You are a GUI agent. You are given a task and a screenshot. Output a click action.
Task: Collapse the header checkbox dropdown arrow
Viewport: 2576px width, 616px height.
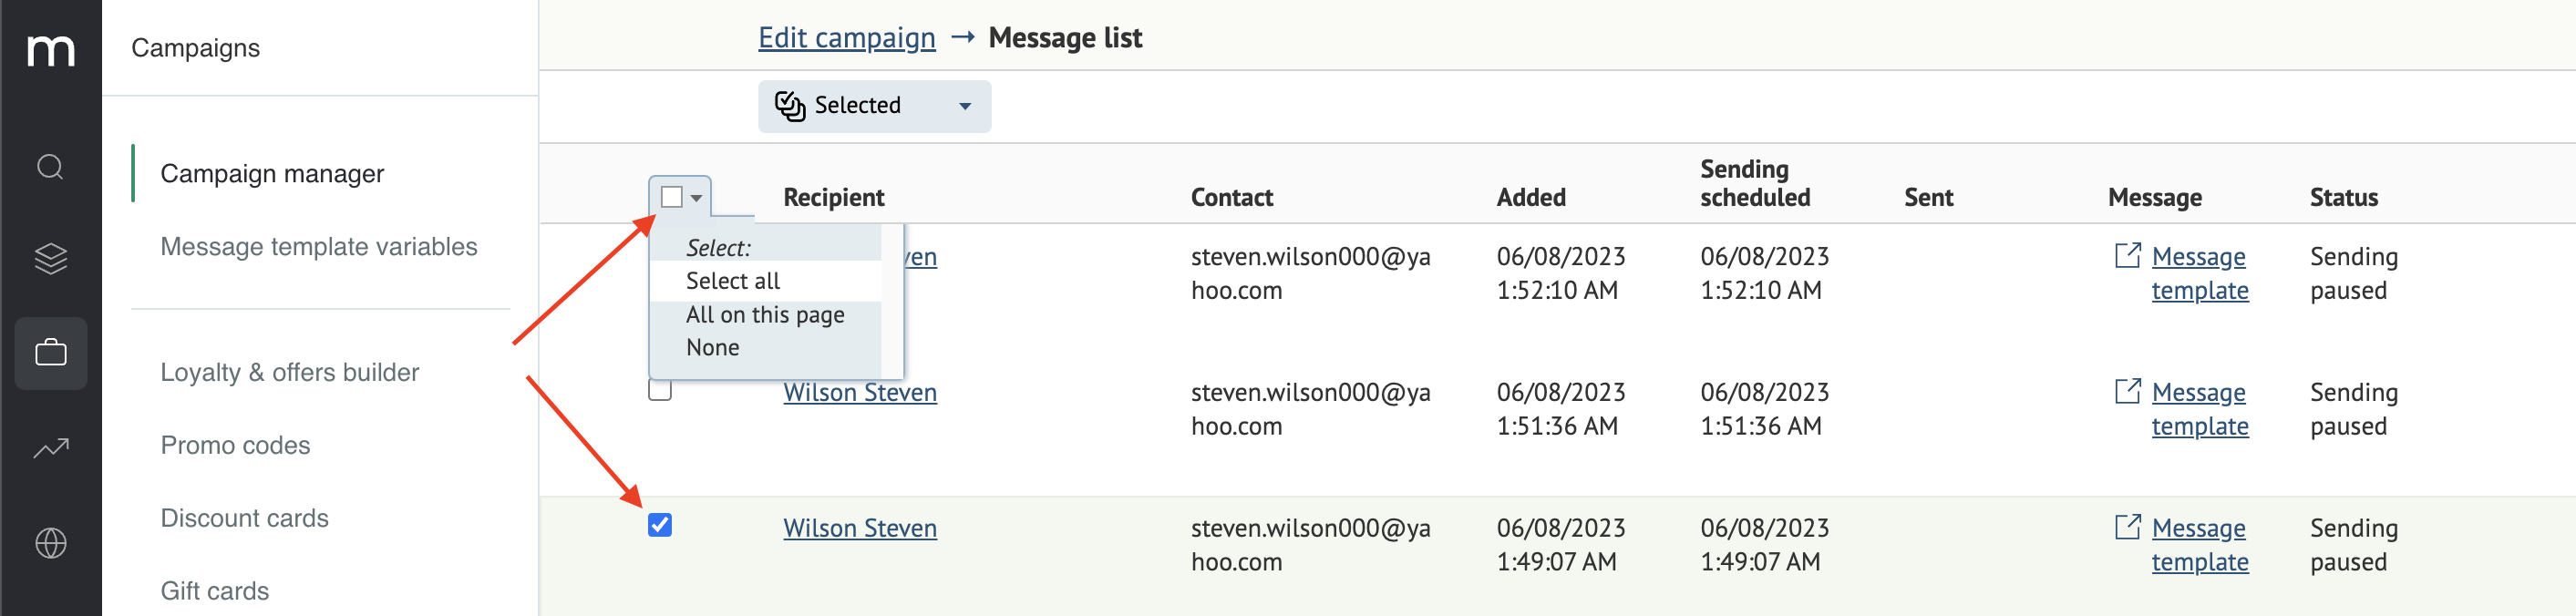696,198
